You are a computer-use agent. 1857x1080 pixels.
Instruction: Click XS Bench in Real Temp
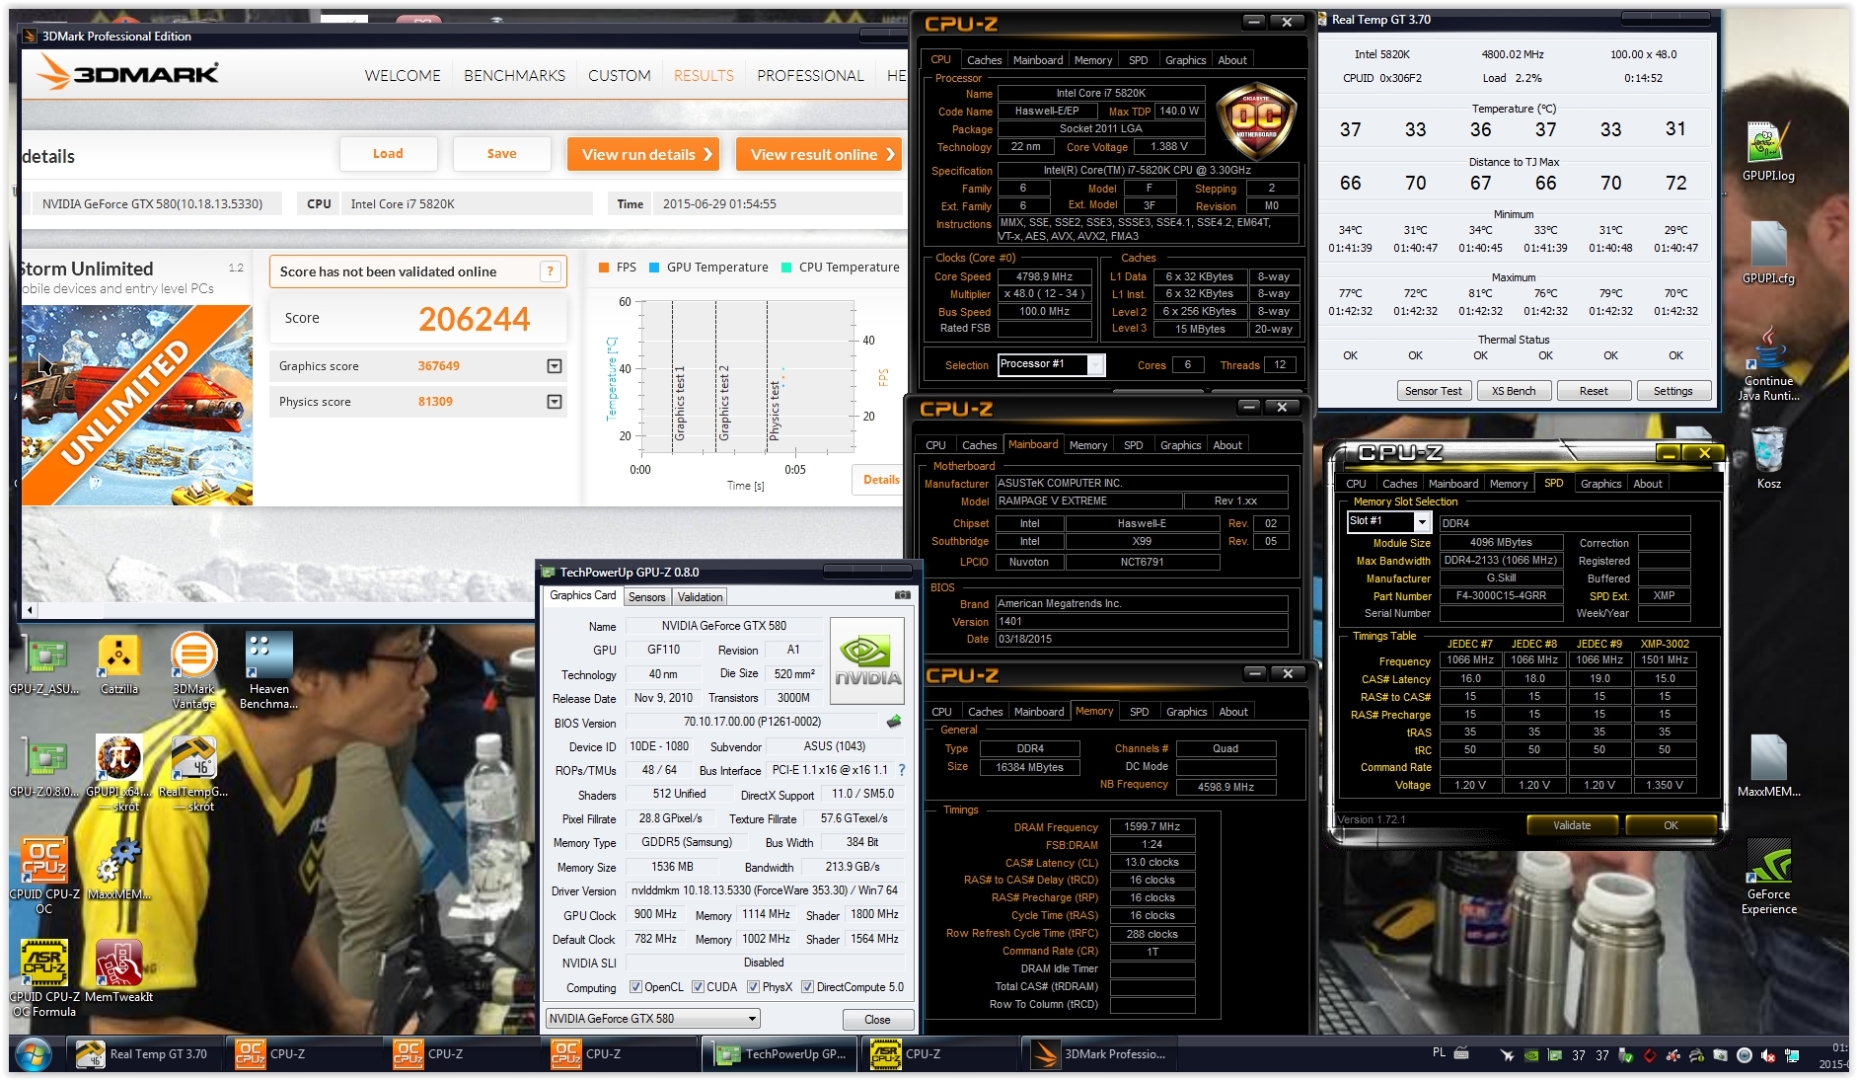[x=1514, y=391]
